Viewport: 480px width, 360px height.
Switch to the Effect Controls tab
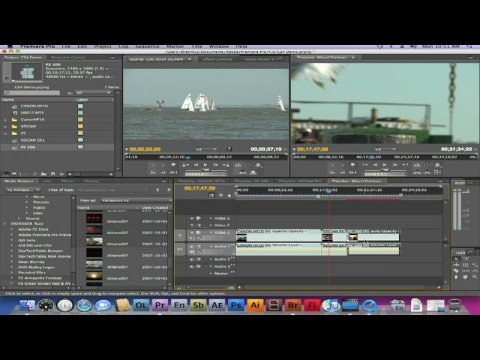tap(217, 59)
